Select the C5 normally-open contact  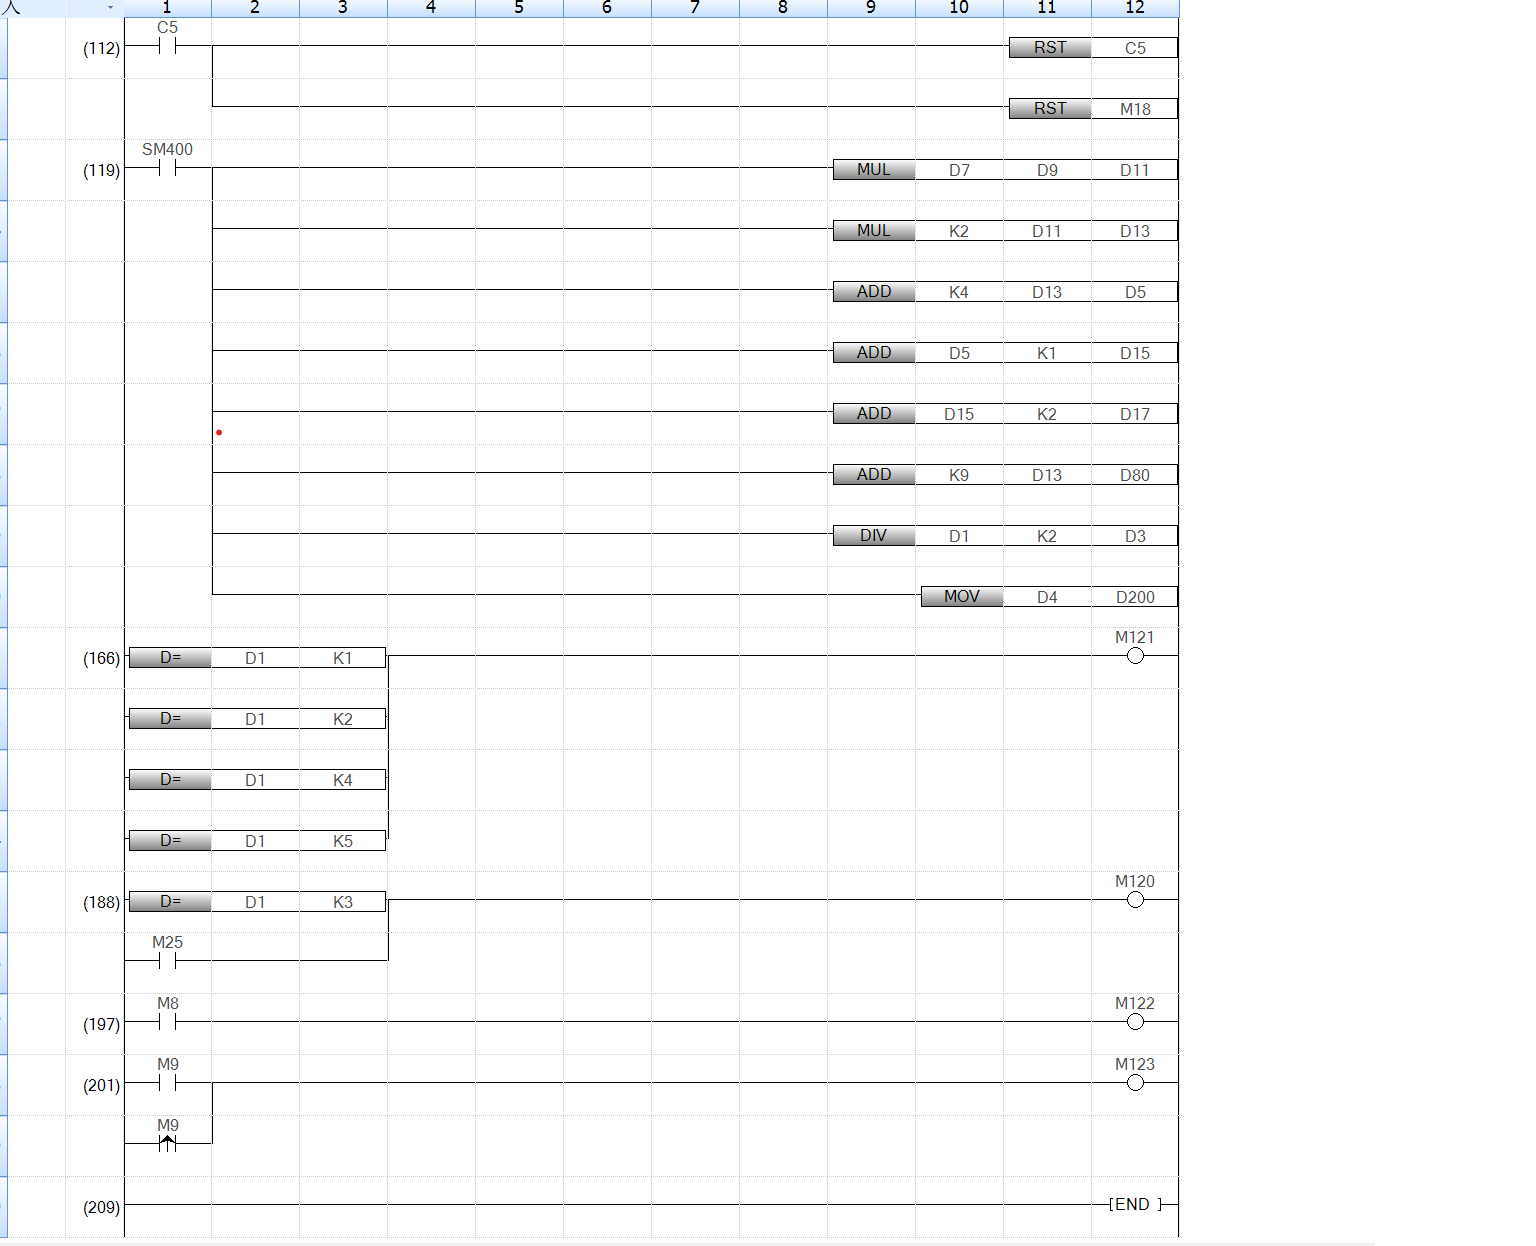coord(167,46)
